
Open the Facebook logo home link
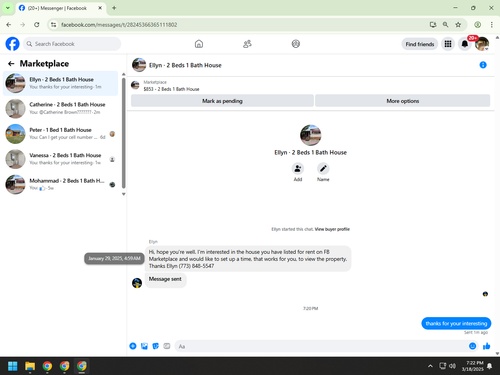click(x=13, y=44)
